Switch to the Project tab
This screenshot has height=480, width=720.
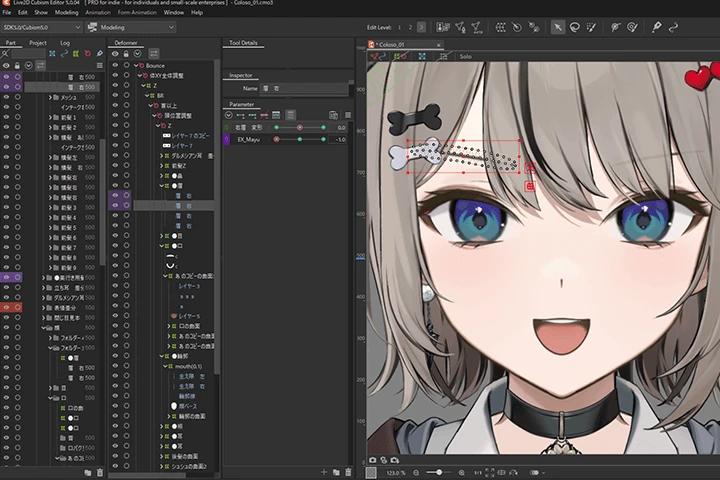point(38,43)
